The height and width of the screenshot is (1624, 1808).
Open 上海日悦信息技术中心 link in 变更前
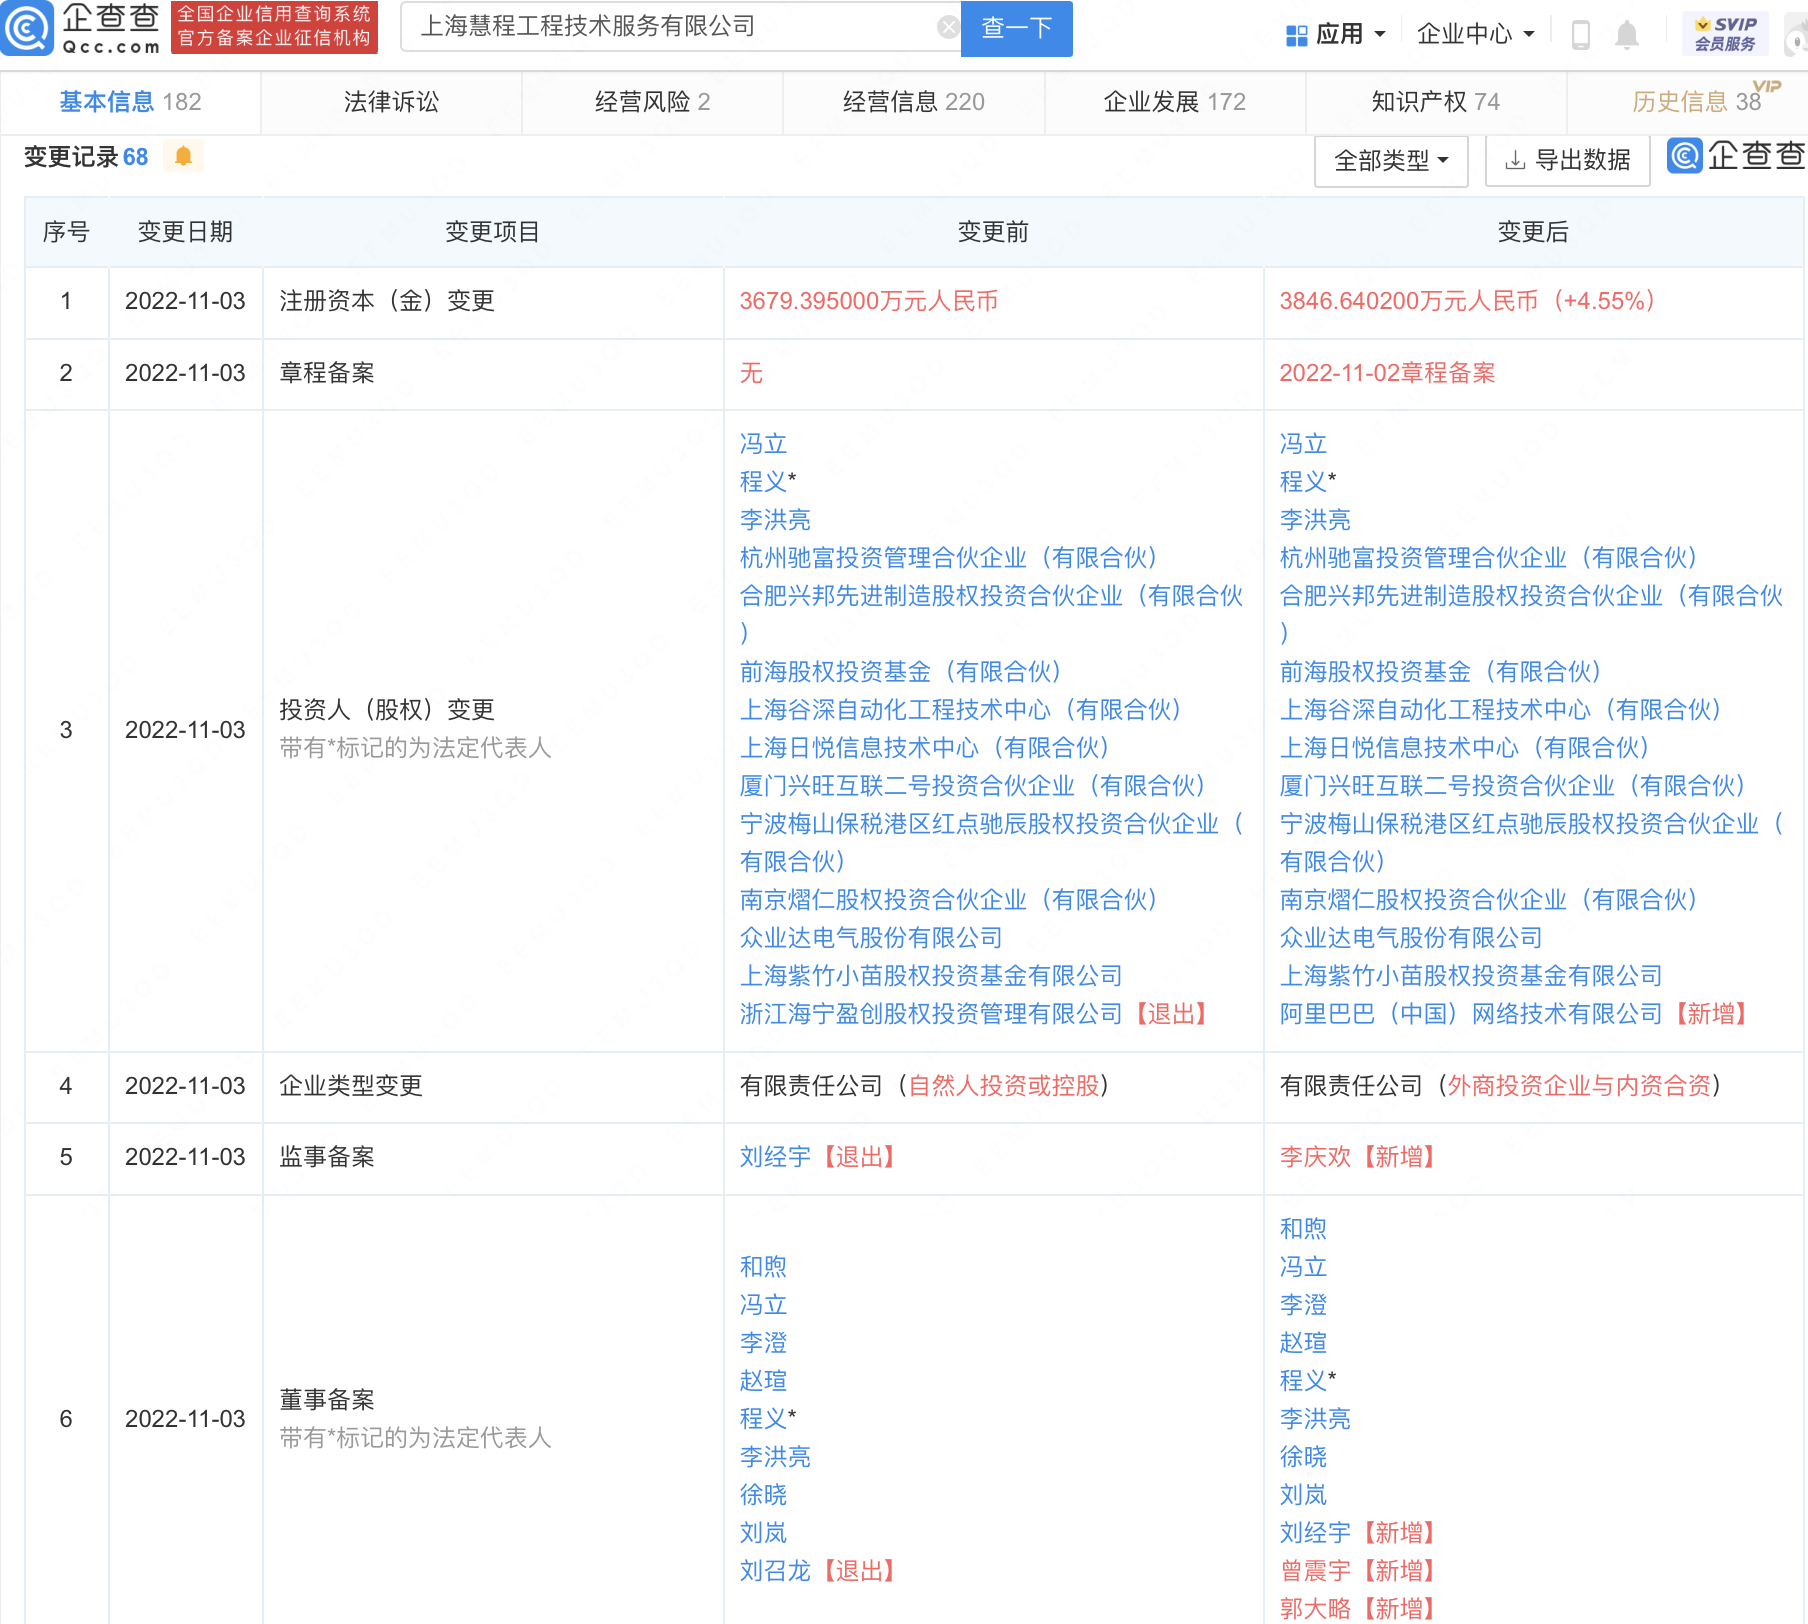924,748
